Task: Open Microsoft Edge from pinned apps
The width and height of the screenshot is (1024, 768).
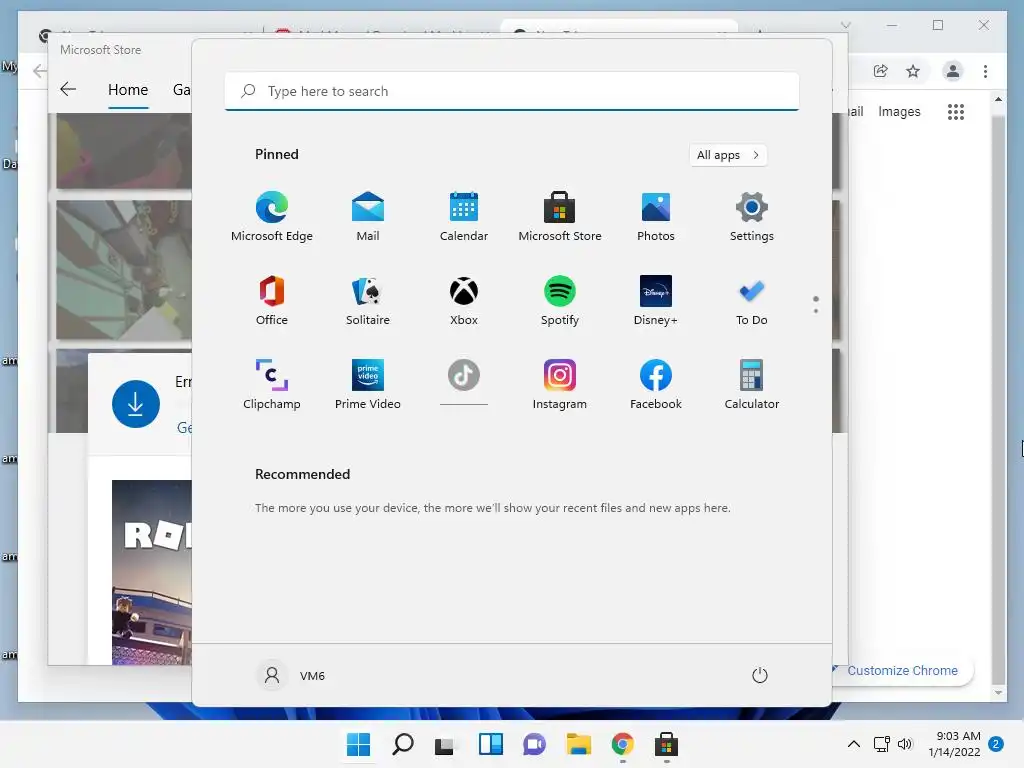Action: click(272, 217)
